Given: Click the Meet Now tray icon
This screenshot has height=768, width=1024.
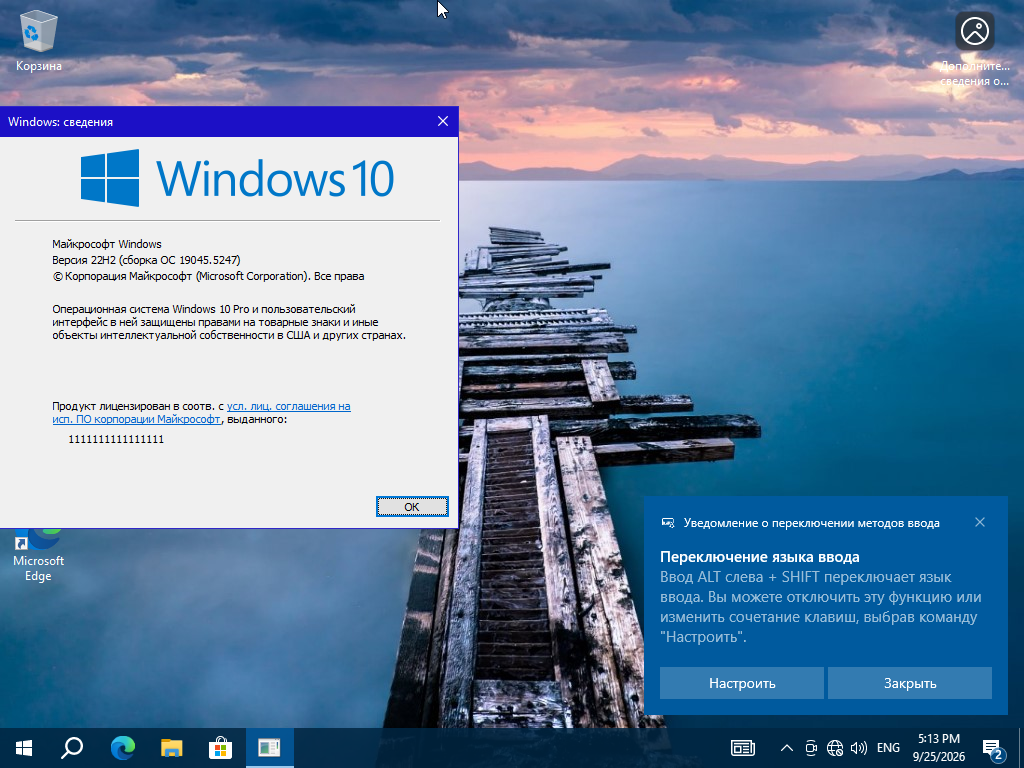Looking at the screenshot, I should (x=811, y=748).
